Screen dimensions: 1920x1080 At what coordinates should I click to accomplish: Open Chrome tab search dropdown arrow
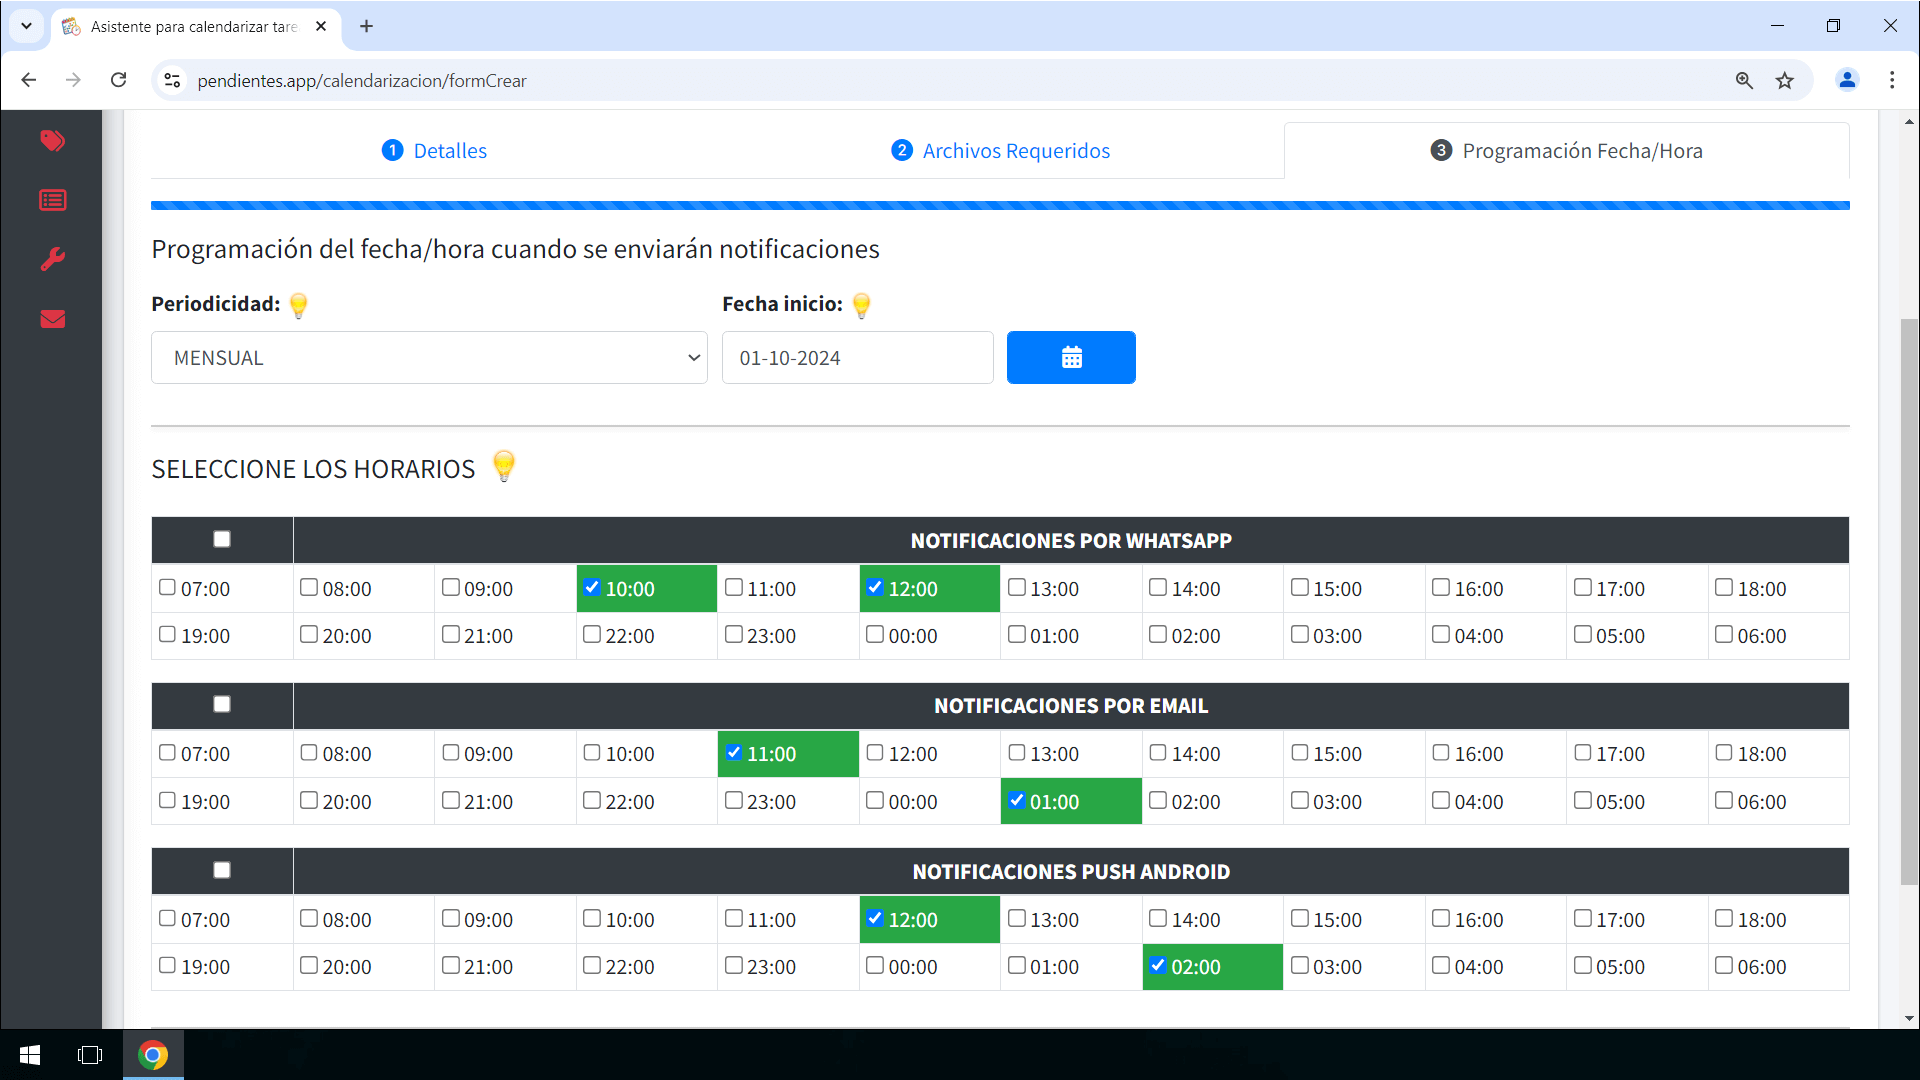click(x=26, y=26)
